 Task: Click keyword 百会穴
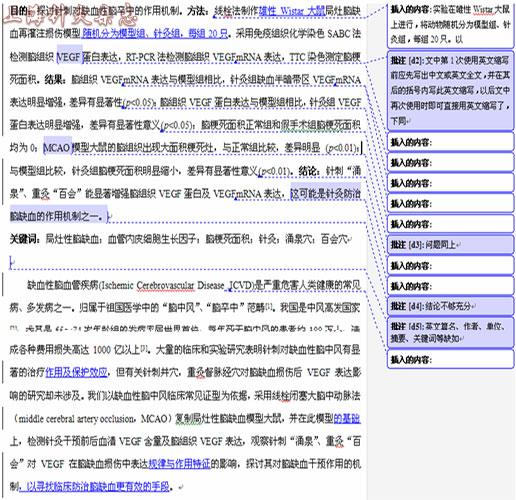334,239
